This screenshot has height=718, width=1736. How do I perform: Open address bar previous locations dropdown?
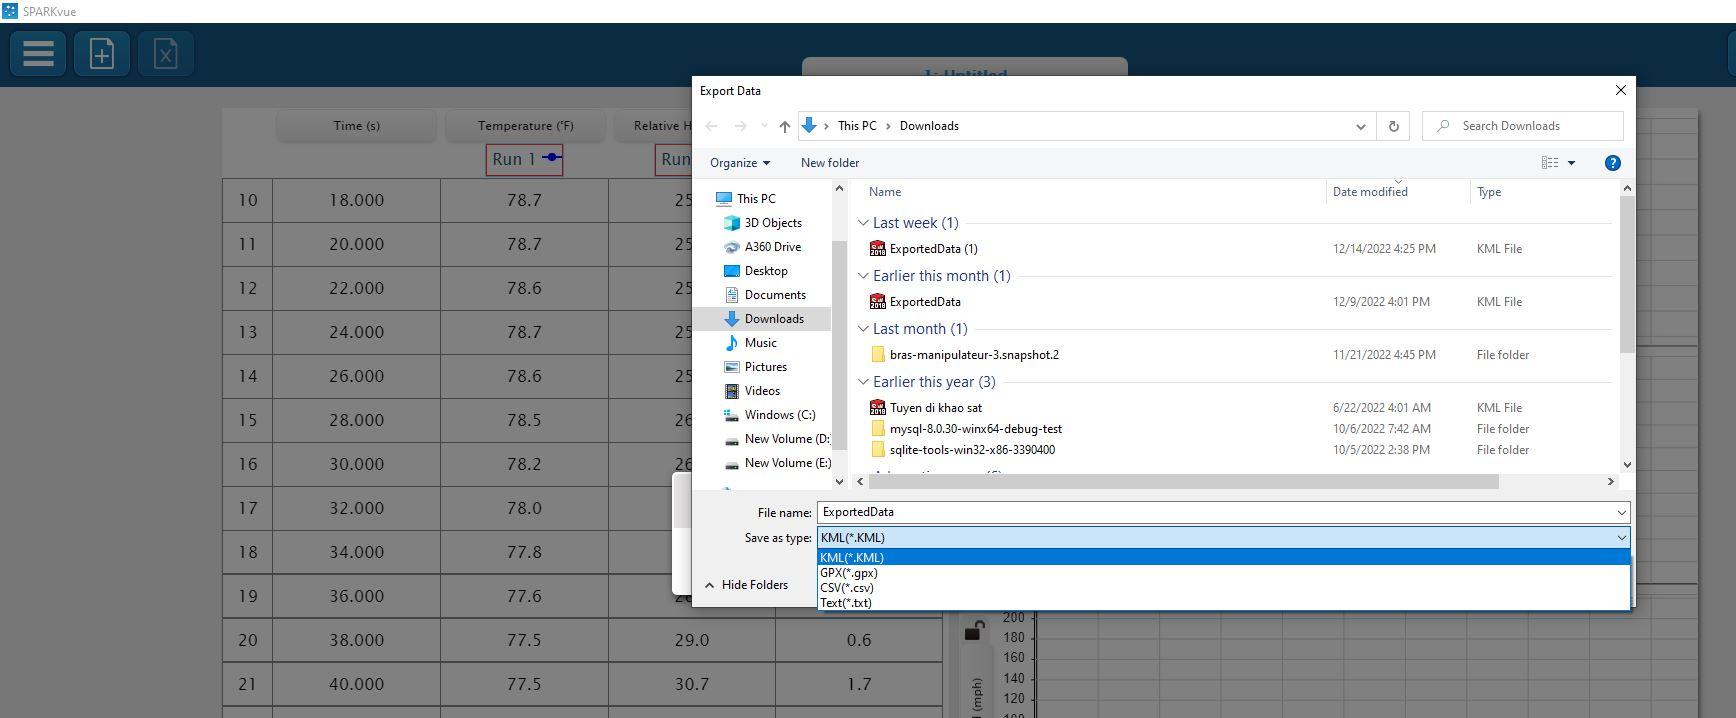pyautogui.click(x=1360, y=126)
